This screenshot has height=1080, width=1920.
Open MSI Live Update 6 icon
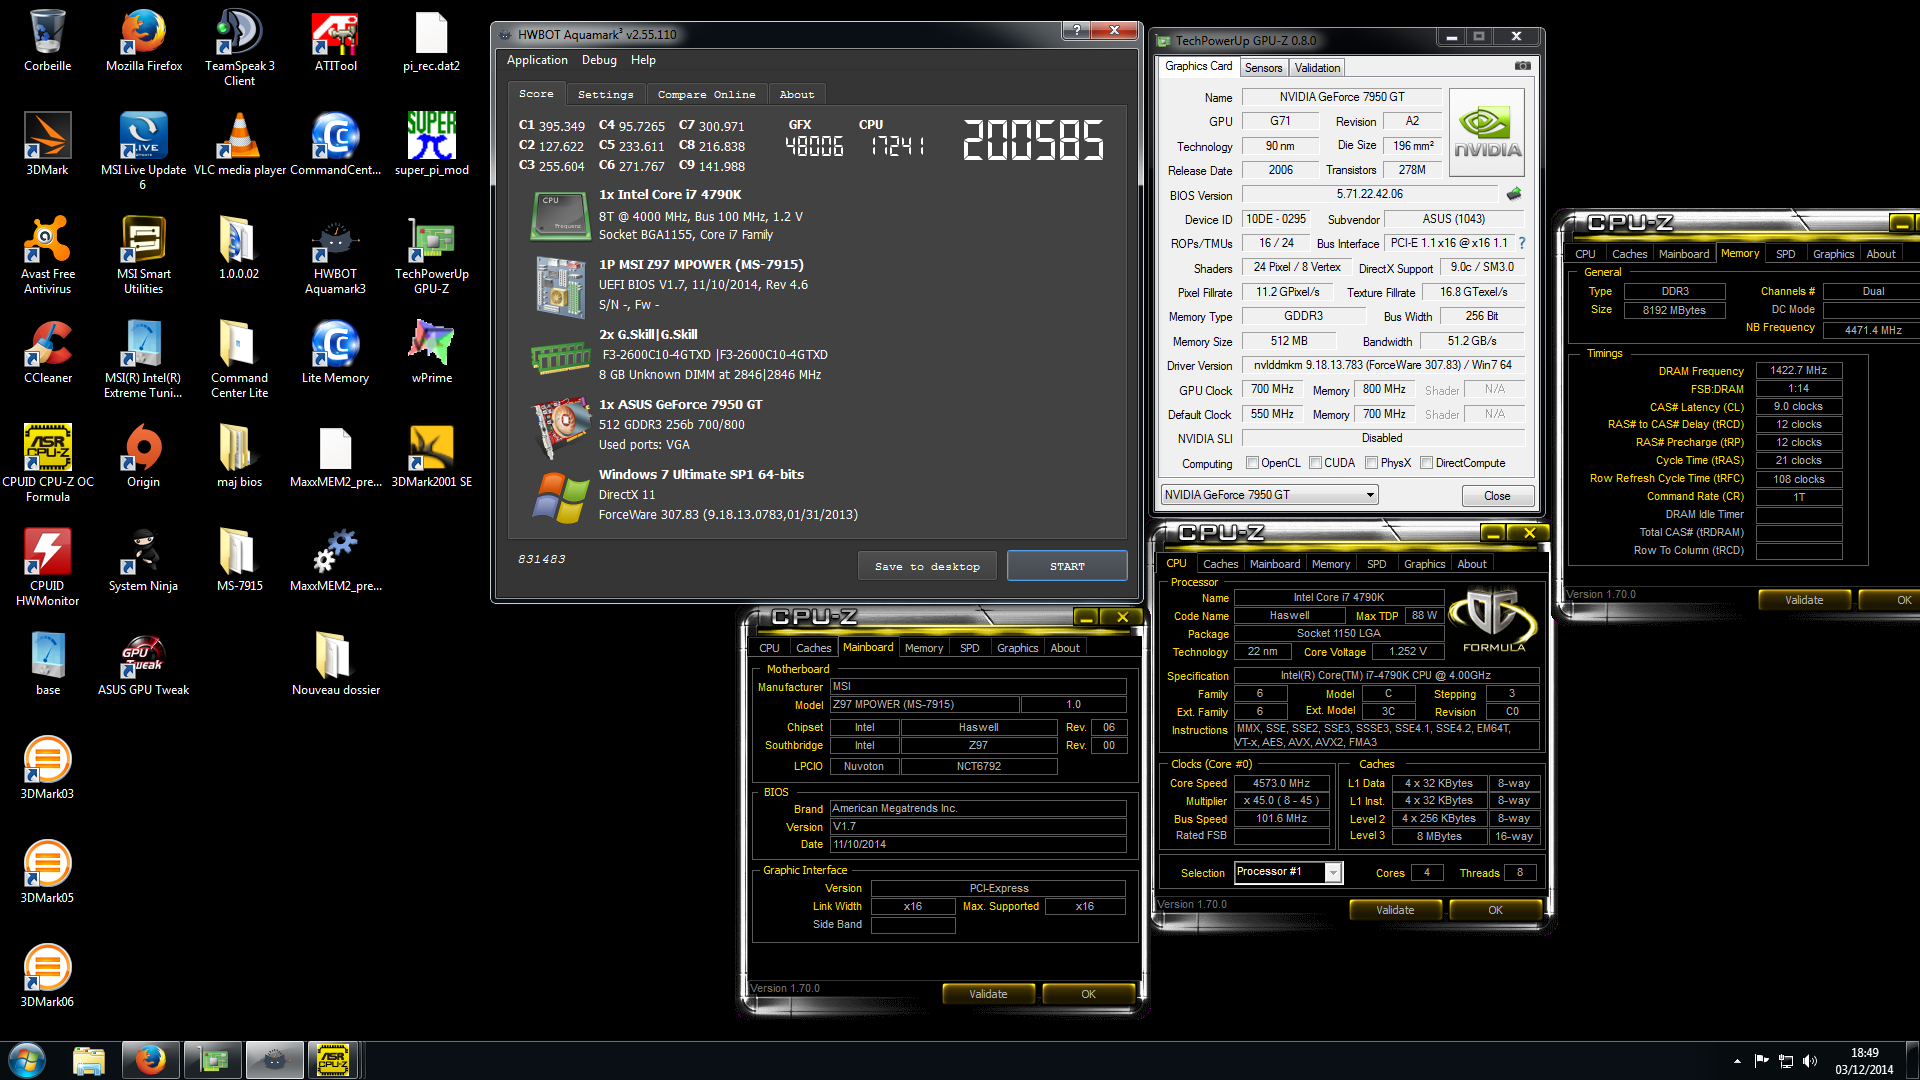tap(144, 150)
